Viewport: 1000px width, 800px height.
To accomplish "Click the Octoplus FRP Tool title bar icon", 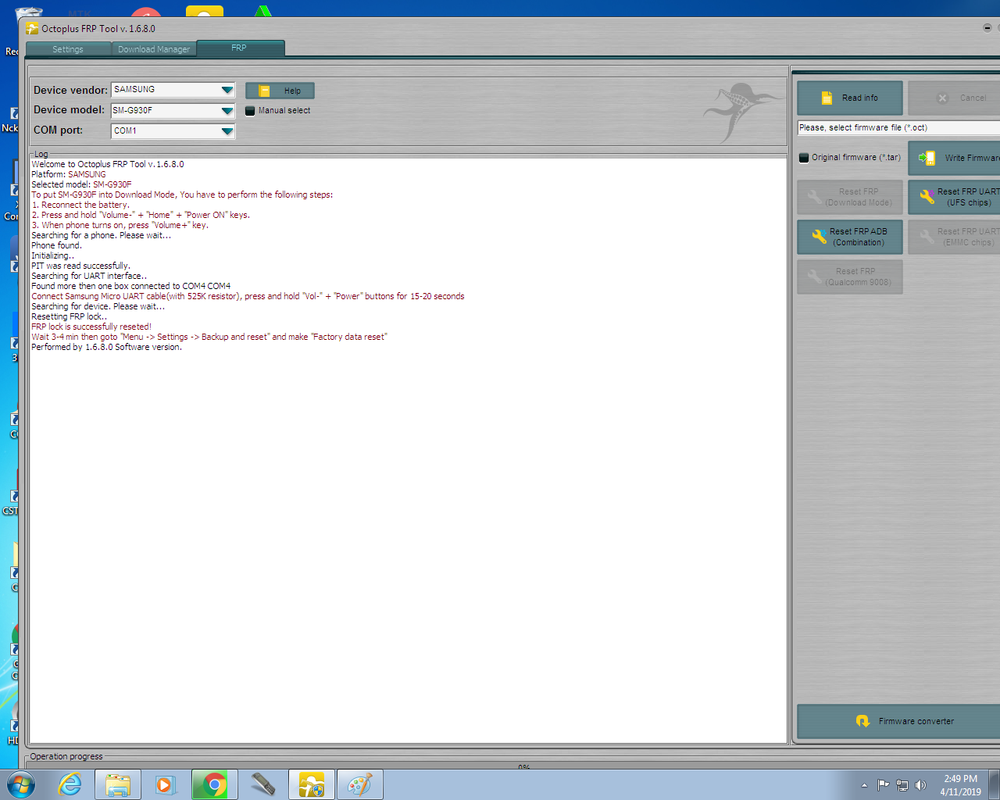I will click(x=32, y=29).
